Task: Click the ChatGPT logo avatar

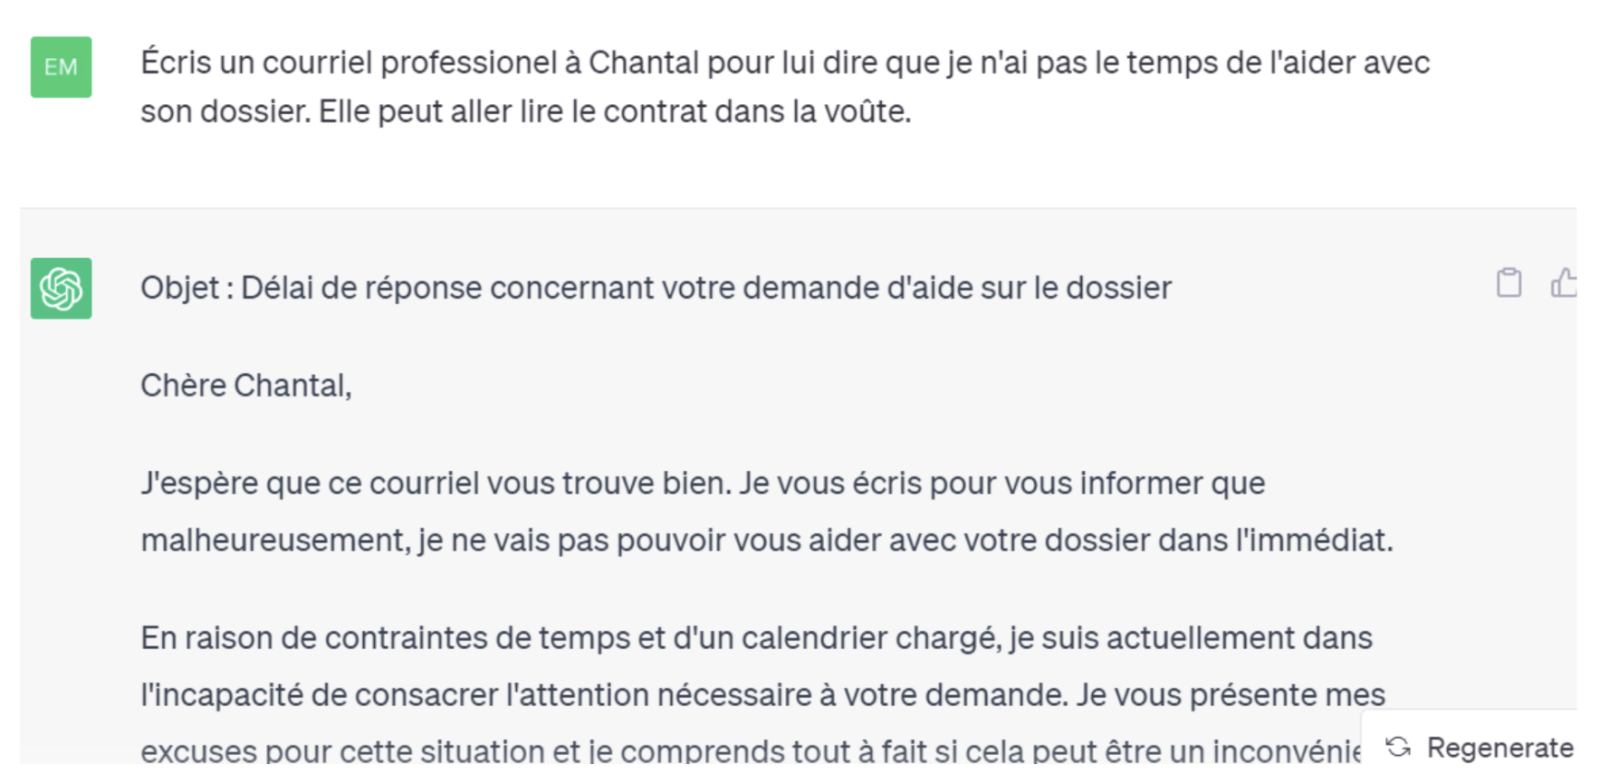Action: pyautogui.click(x=61, y=288)
